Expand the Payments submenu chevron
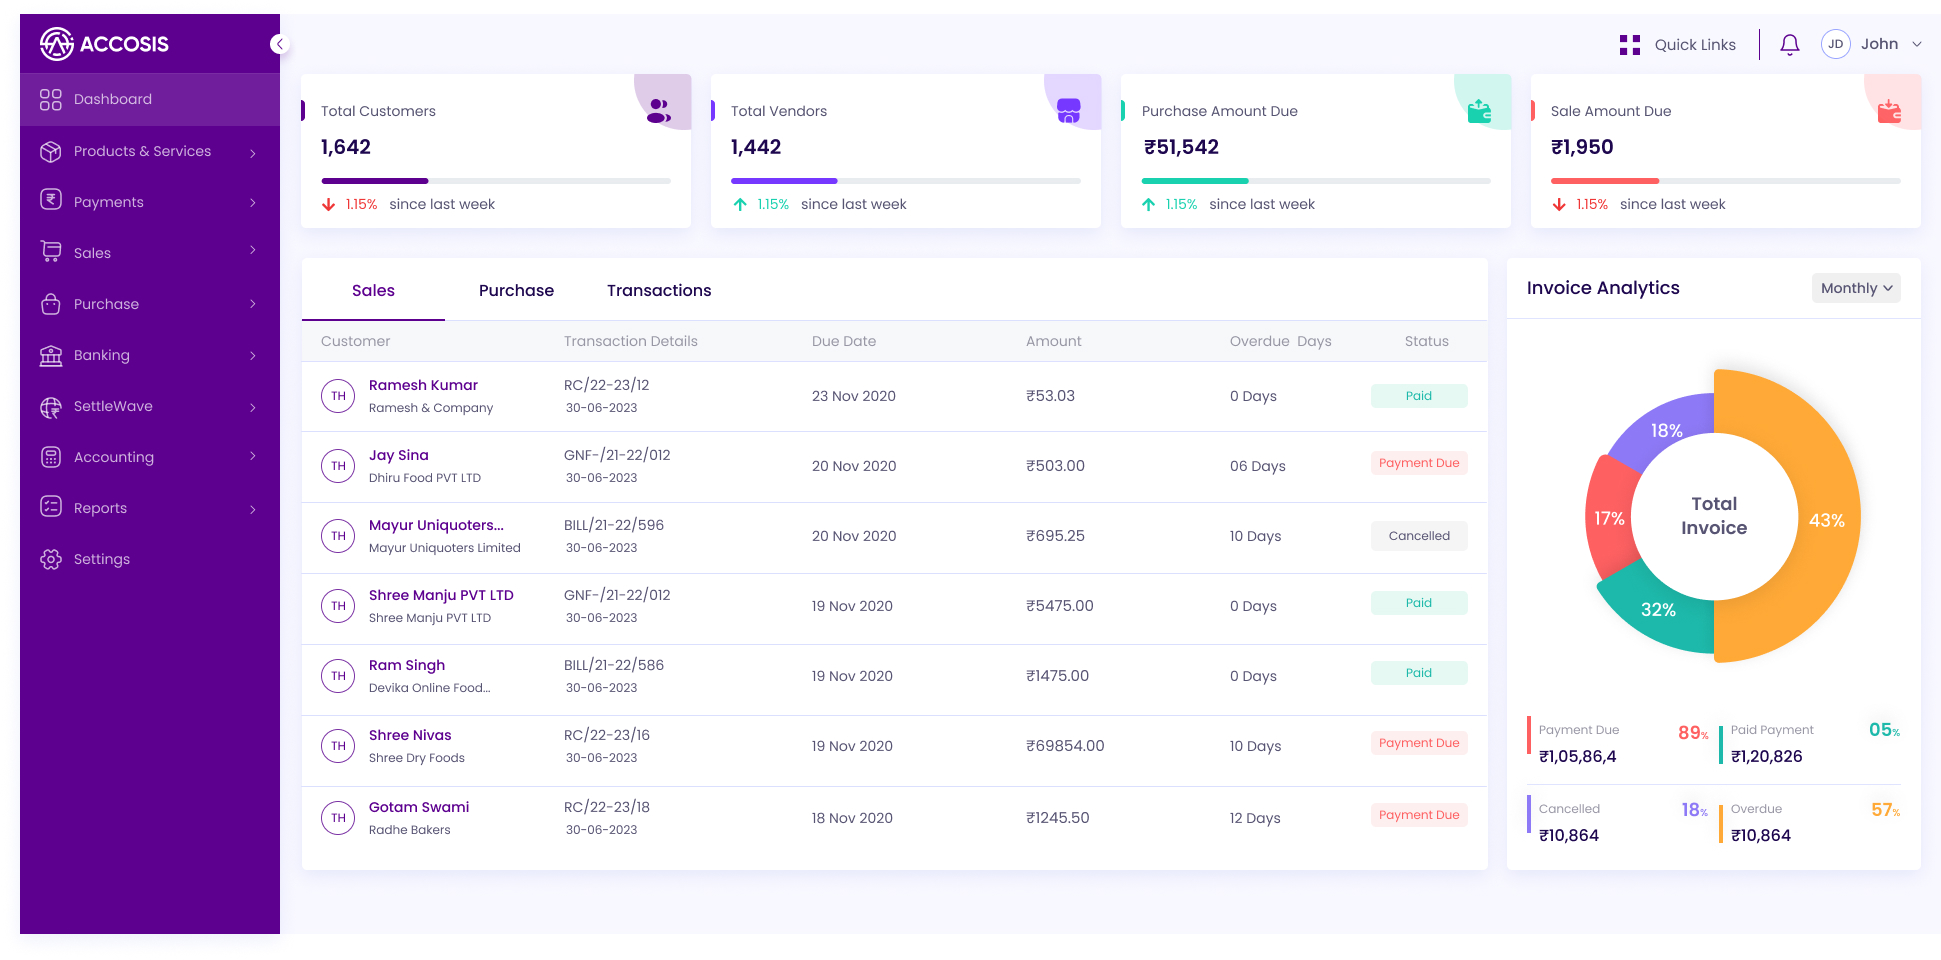The image size is (1941, 960). point(253,203)
